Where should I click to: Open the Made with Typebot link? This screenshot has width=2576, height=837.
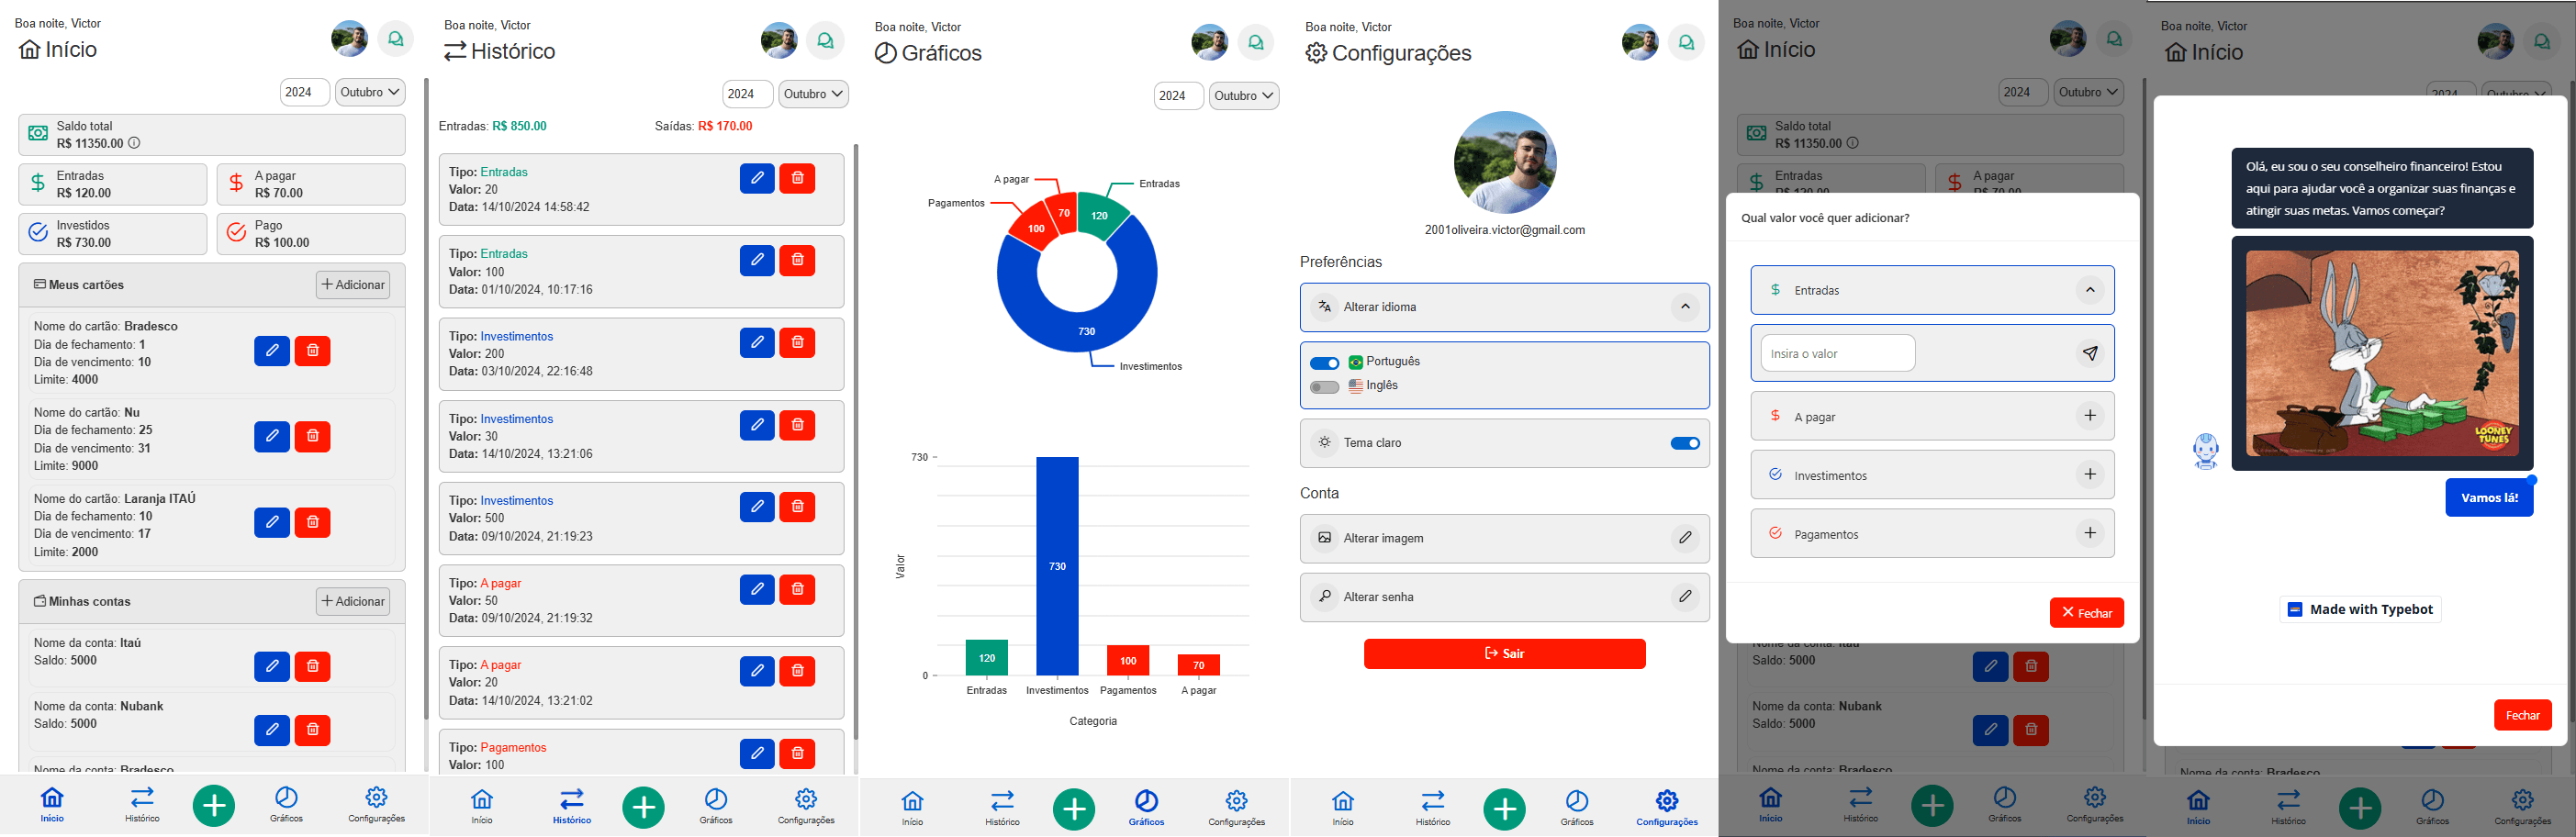click(x=2360, y=609)
